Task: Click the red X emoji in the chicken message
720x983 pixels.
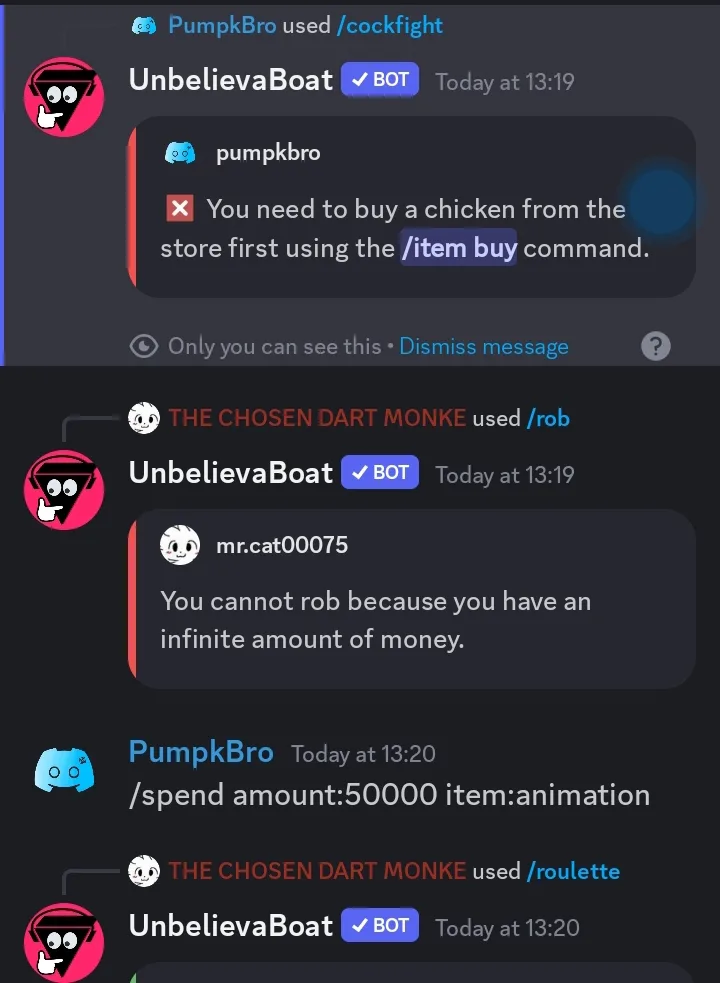Action: [x=180, y=209]
